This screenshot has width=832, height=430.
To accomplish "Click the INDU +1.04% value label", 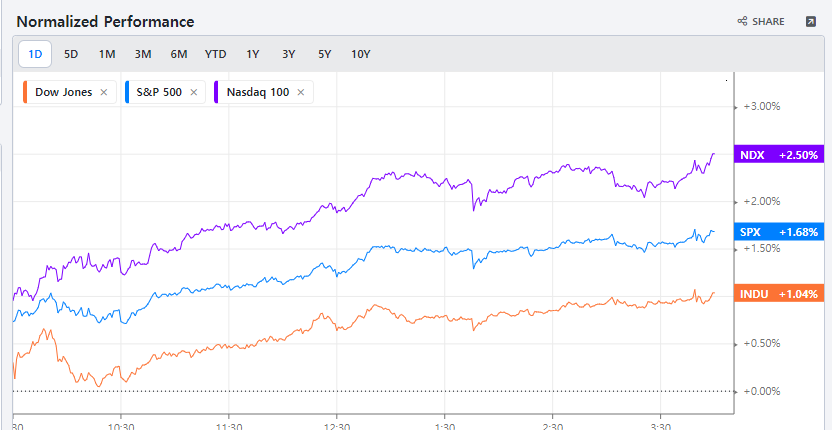I will click(778, 294).
